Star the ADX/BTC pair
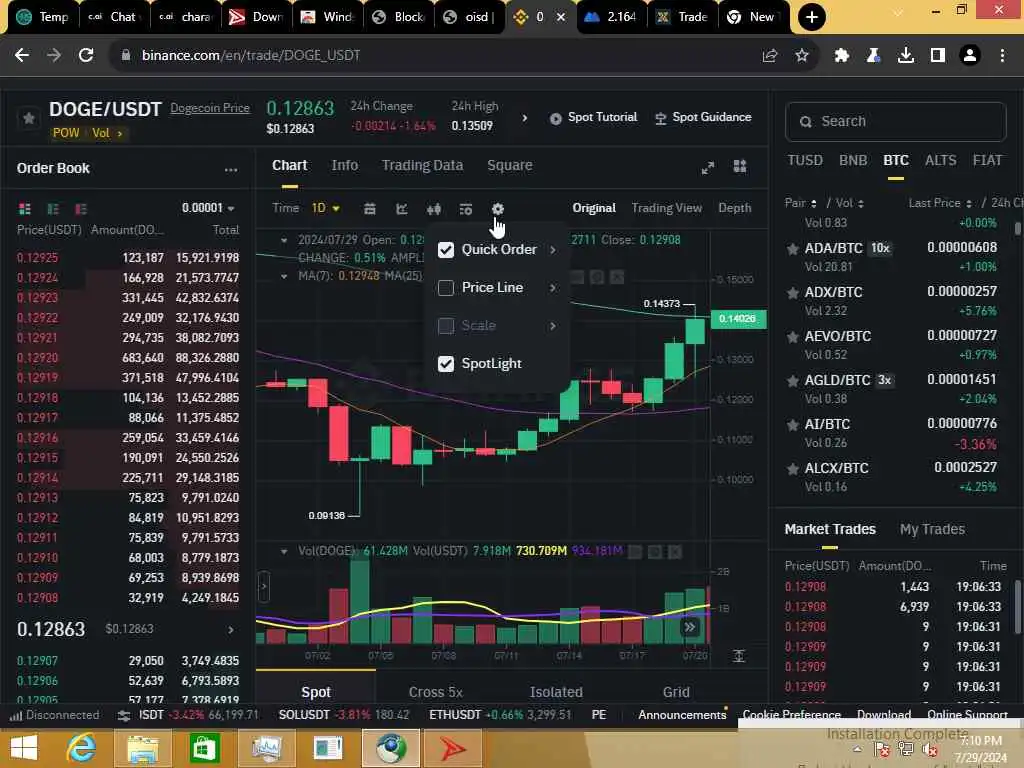The image size is (1024, 768). (x=793, y=293)
